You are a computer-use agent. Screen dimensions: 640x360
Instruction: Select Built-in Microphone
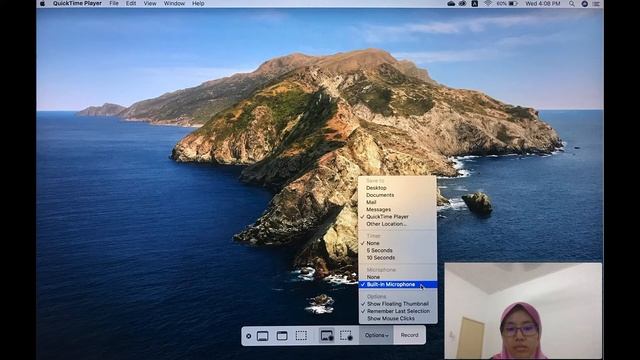398,284
